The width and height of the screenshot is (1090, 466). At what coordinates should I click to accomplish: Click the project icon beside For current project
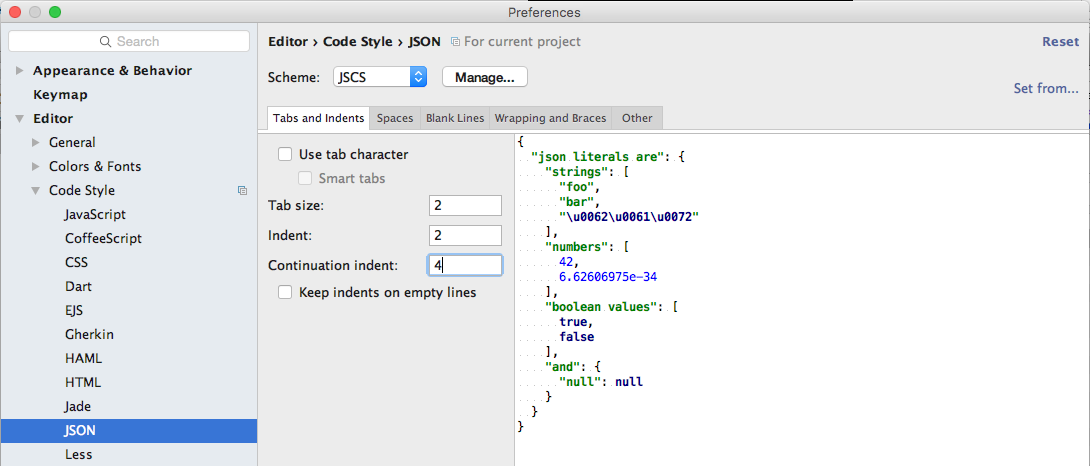(x=456, y=42)
